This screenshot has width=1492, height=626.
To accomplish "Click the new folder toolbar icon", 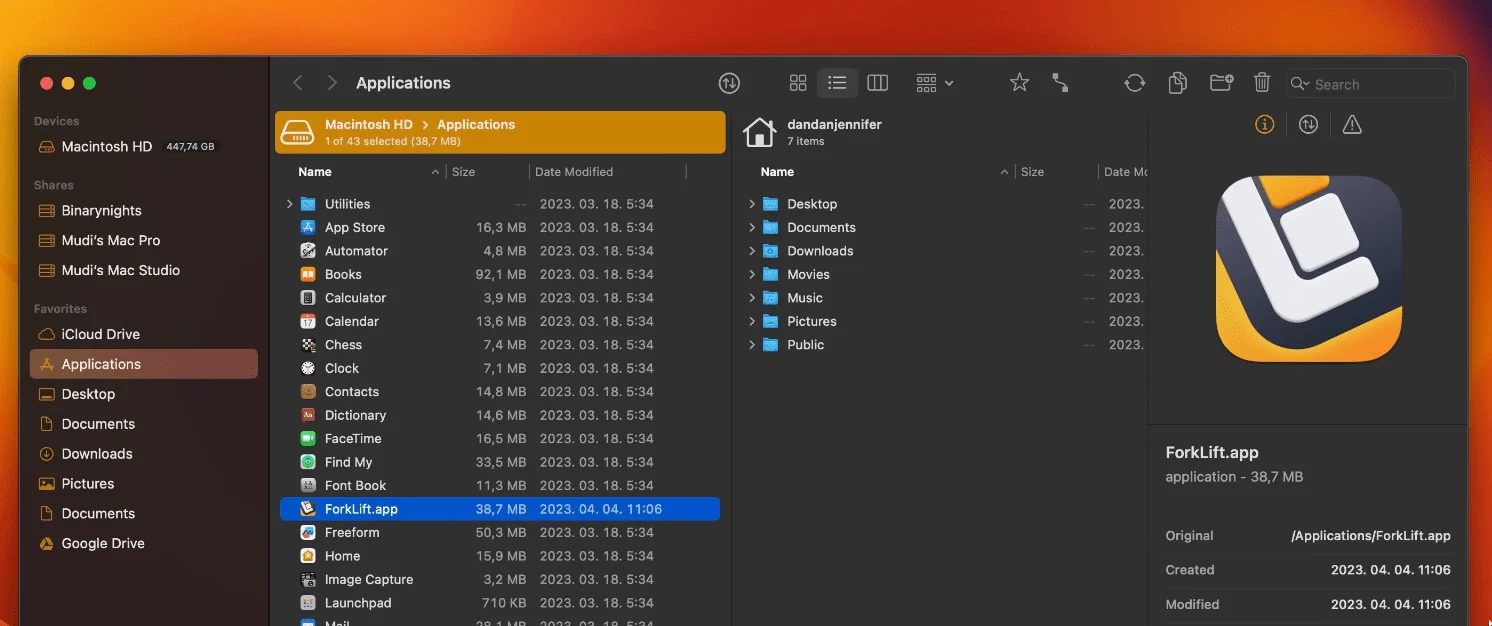I will (x=1221, y=83).
